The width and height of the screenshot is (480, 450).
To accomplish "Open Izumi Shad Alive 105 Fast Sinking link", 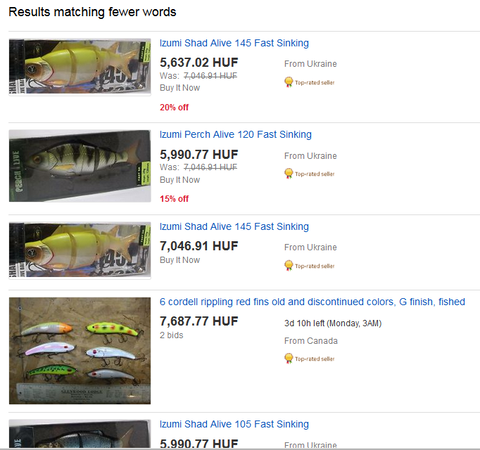I will [x=234, y=424].
